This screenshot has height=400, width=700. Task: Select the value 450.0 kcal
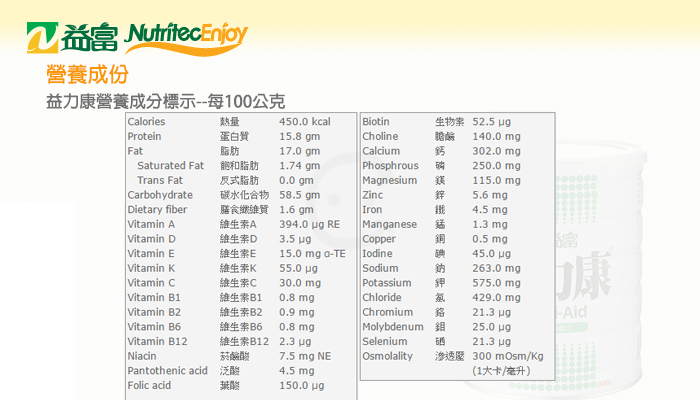(305, 121)
